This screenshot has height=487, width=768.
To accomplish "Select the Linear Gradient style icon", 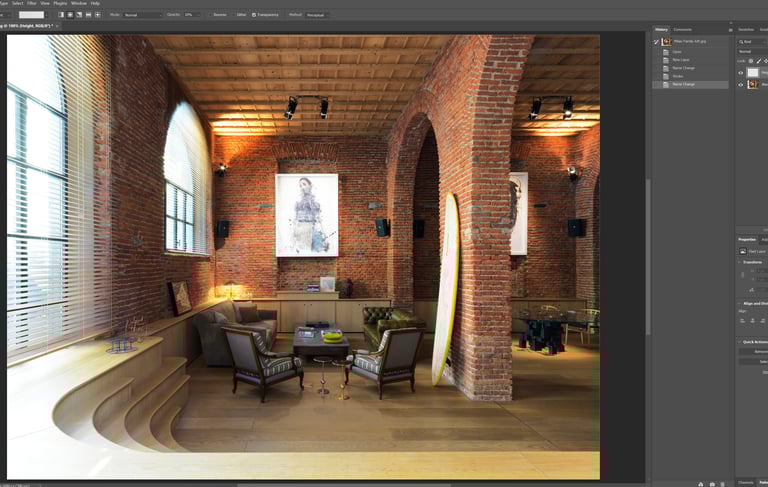I will (x=61, y=15).
